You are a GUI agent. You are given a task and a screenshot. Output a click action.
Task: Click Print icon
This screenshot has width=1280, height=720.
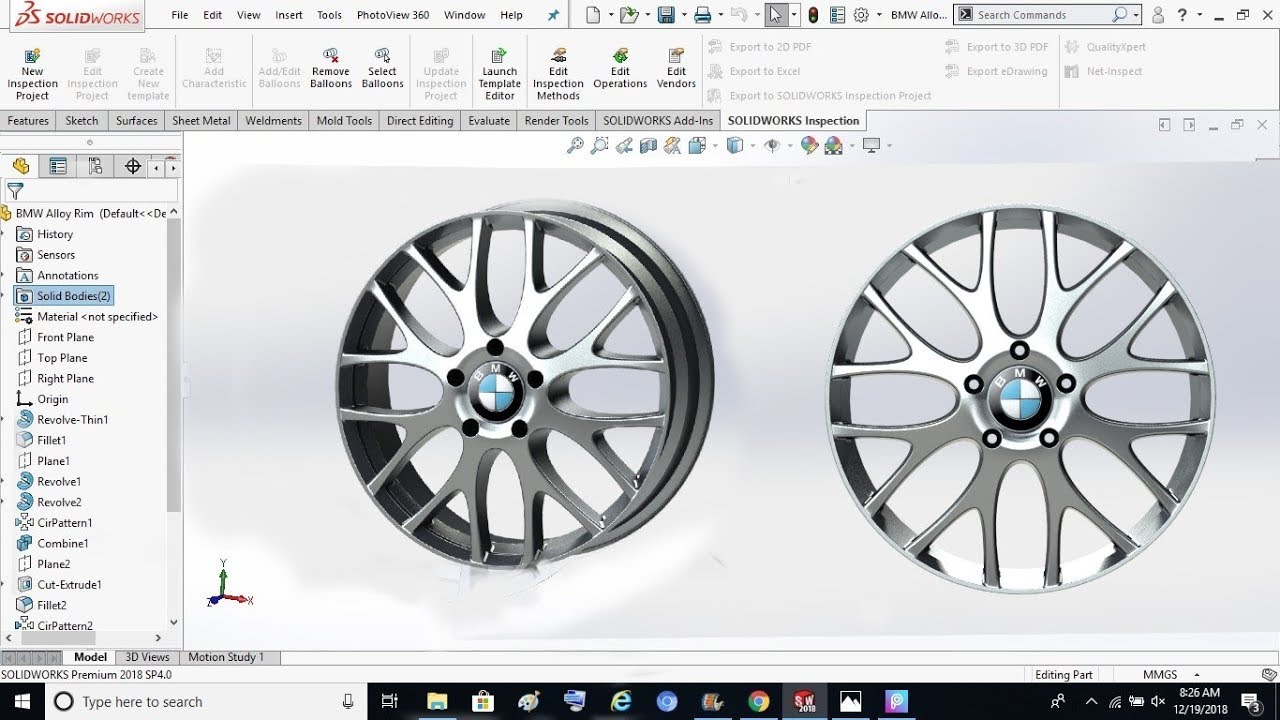click(x=702, y=15)
